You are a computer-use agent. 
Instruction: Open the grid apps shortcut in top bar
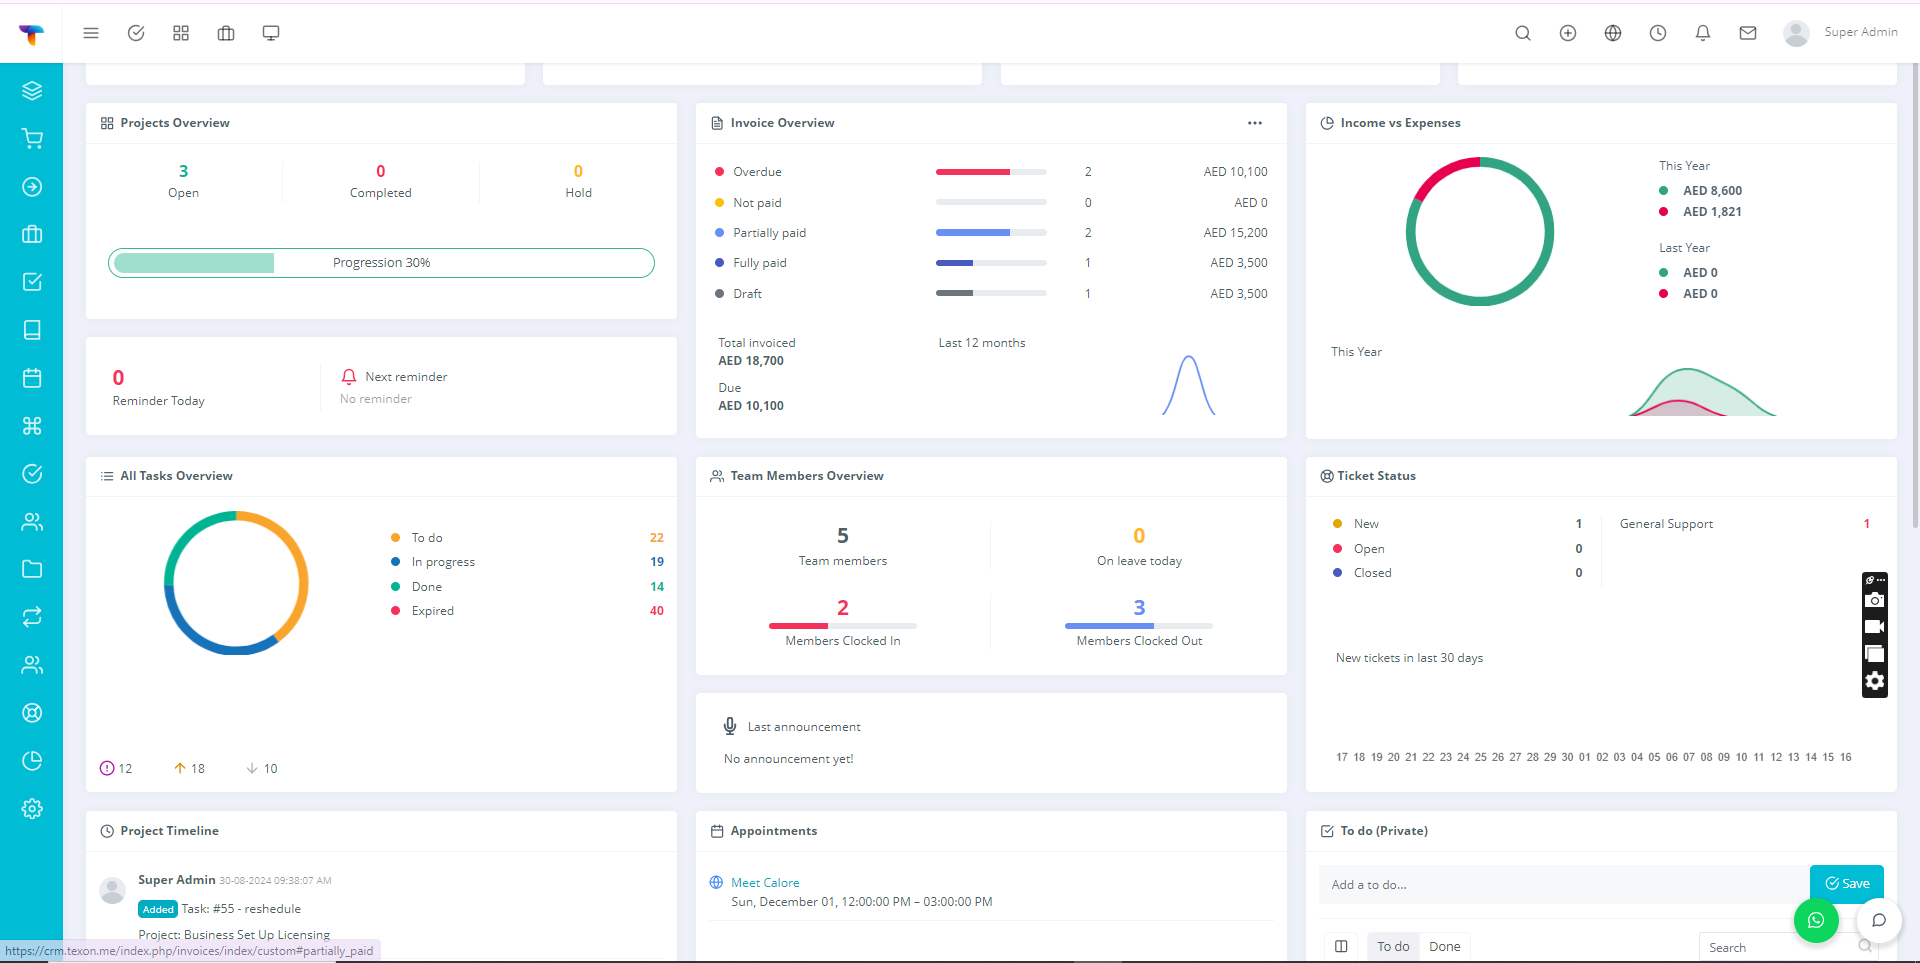tap(181, 33)
